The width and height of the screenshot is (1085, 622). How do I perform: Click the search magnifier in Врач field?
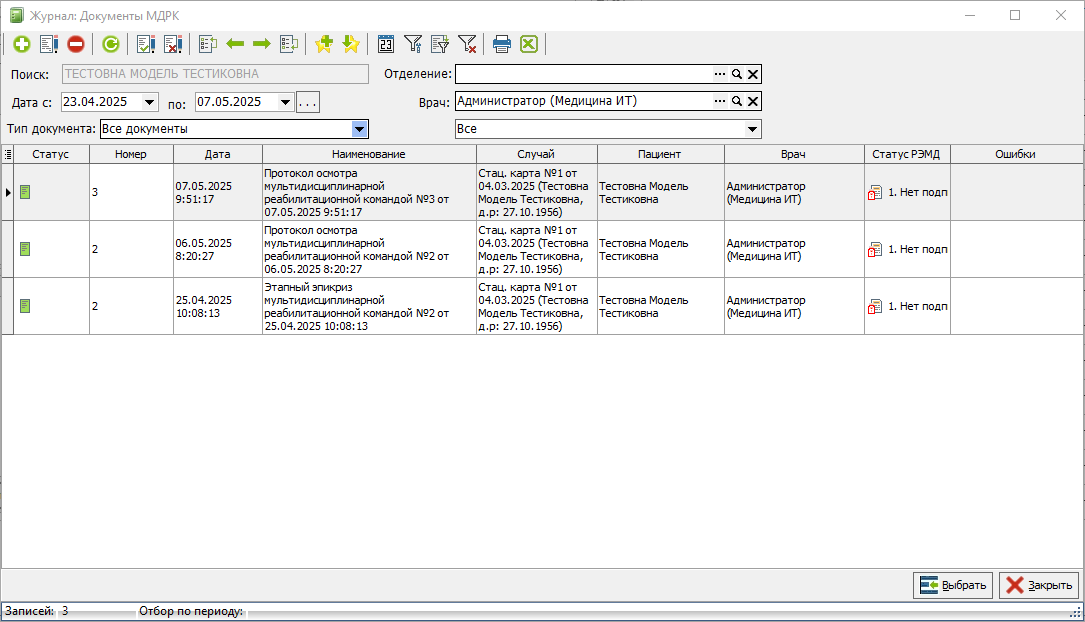tap(737, 101)
